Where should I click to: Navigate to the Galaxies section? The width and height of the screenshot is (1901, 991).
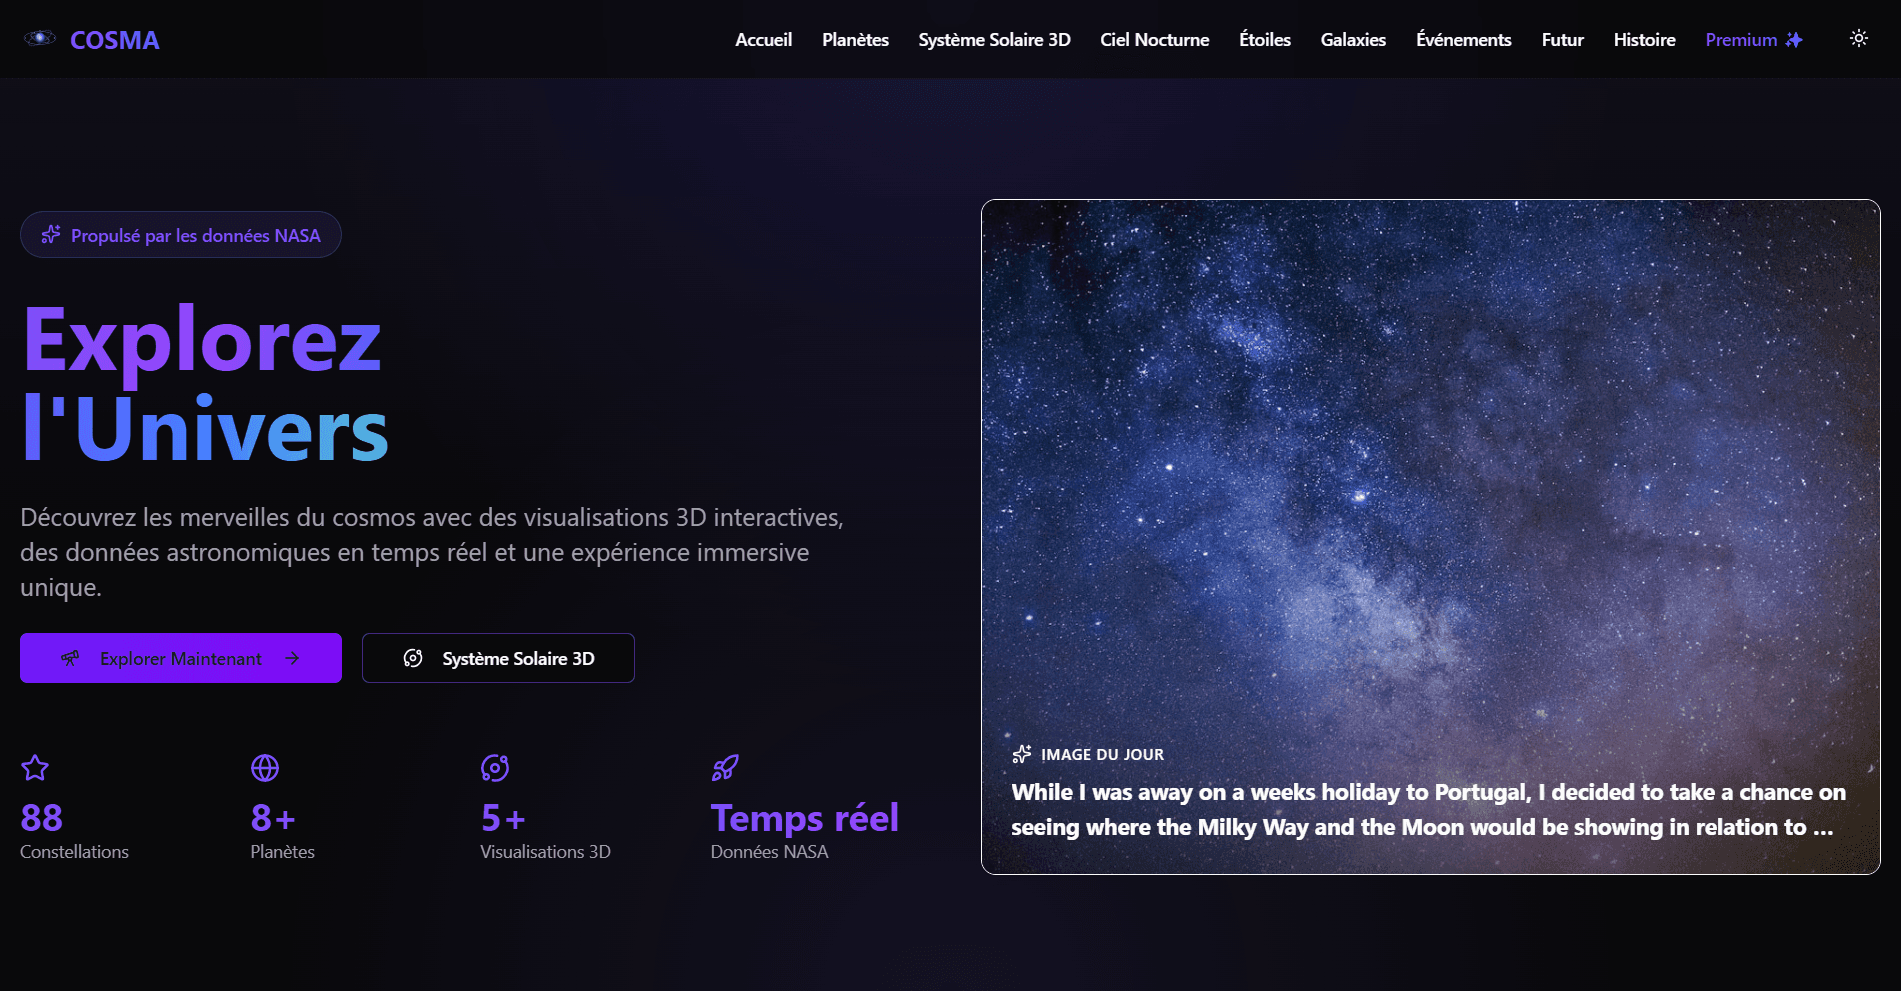coord(1352,40)
